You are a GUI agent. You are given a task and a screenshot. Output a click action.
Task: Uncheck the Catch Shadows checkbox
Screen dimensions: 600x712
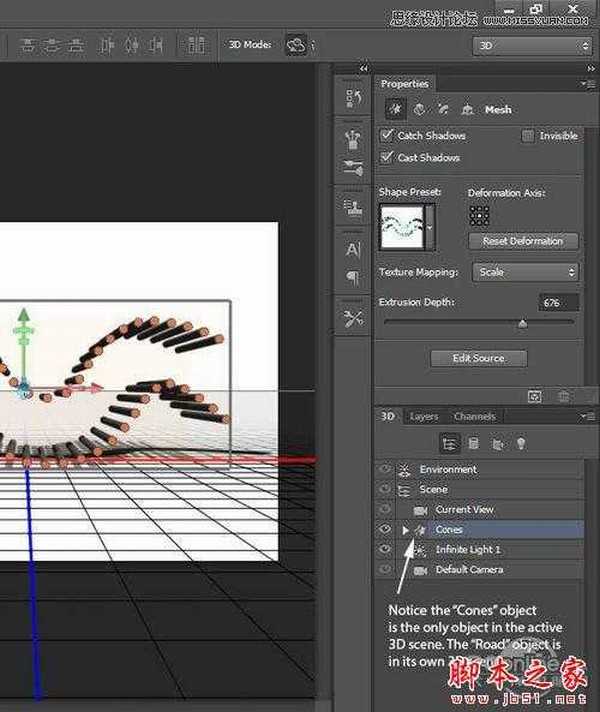click(387, 136)
